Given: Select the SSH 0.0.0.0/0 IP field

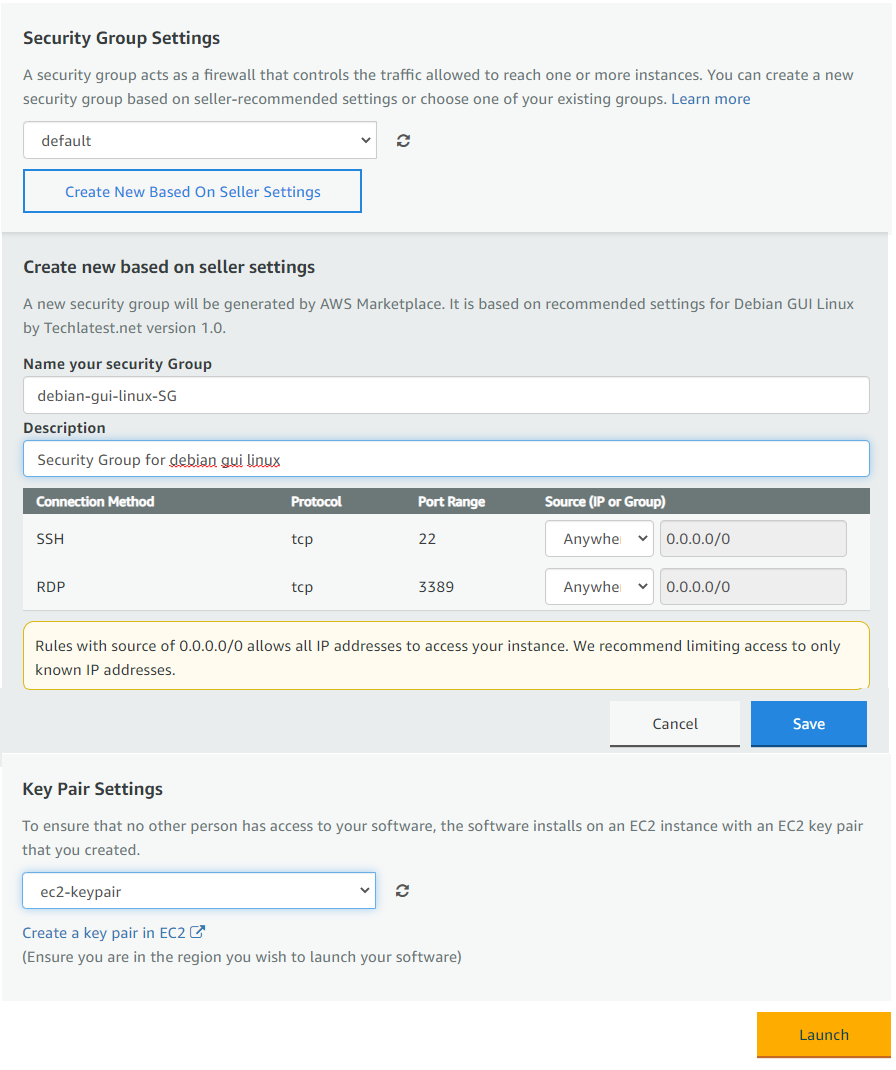Looking at the screenshot, I should (x=753, y=539).
